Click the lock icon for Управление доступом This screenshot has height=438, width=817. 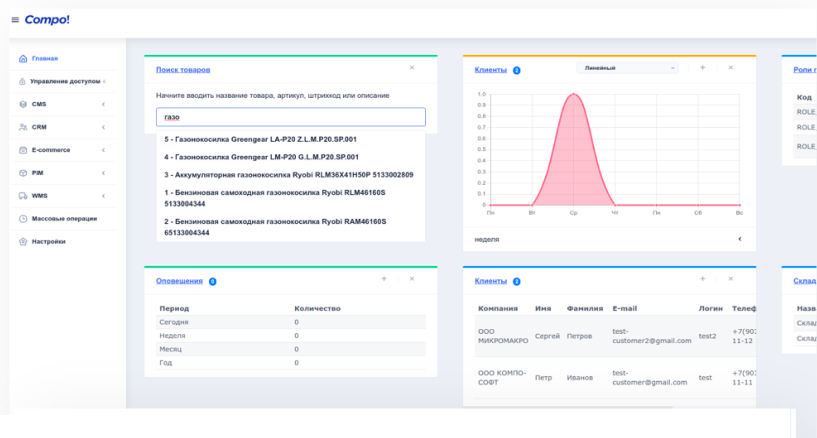tap(22, 81)
